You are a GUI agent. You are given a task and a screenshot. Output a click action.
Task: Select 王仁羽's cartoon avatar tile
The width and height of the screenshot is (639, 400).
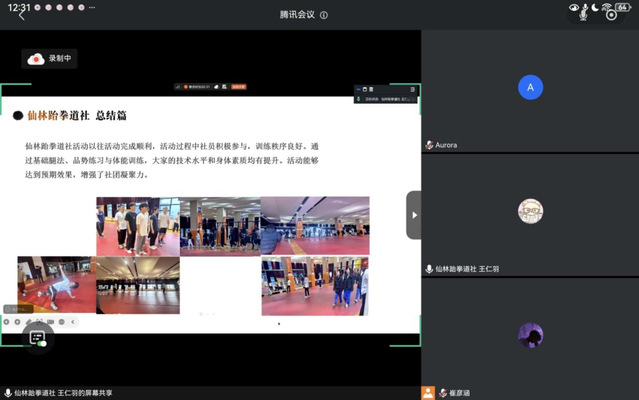click(x=530, y=211)
